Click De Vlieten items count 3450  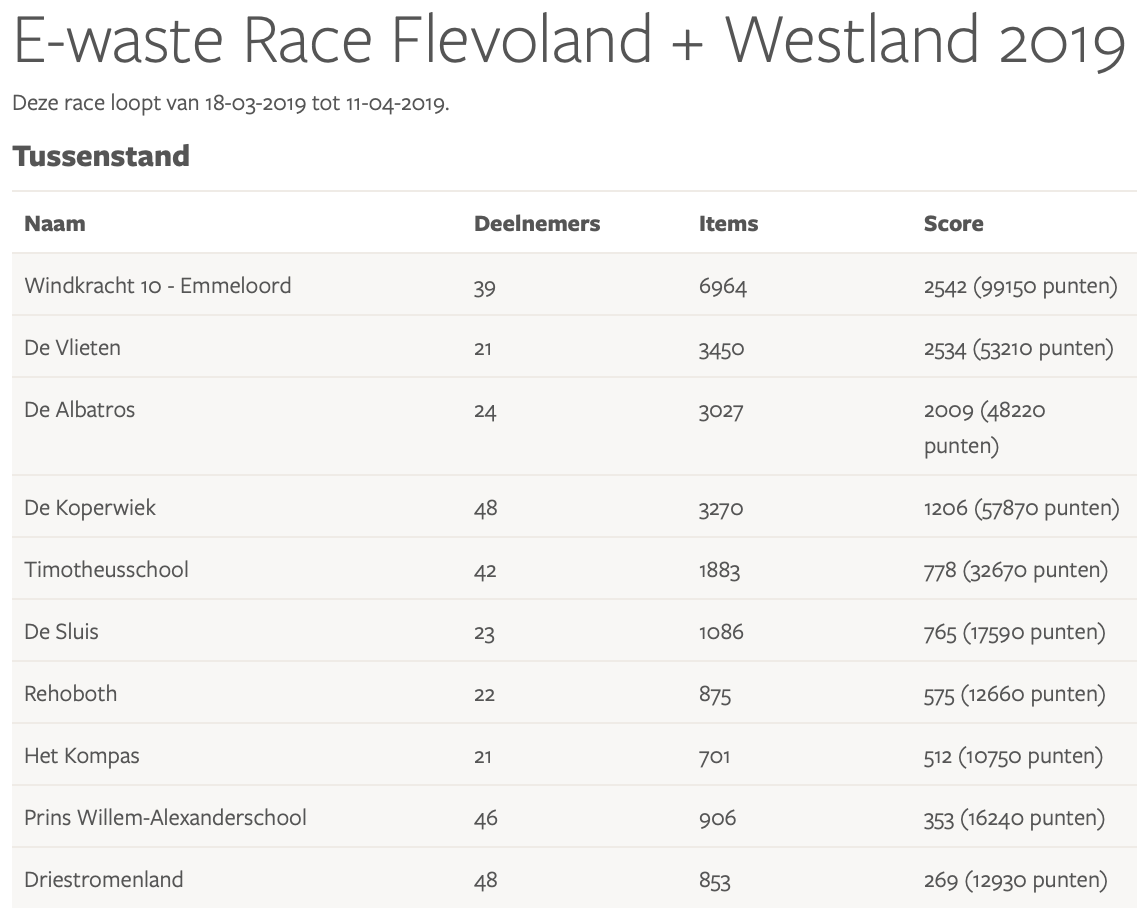(x=721, y=349)
